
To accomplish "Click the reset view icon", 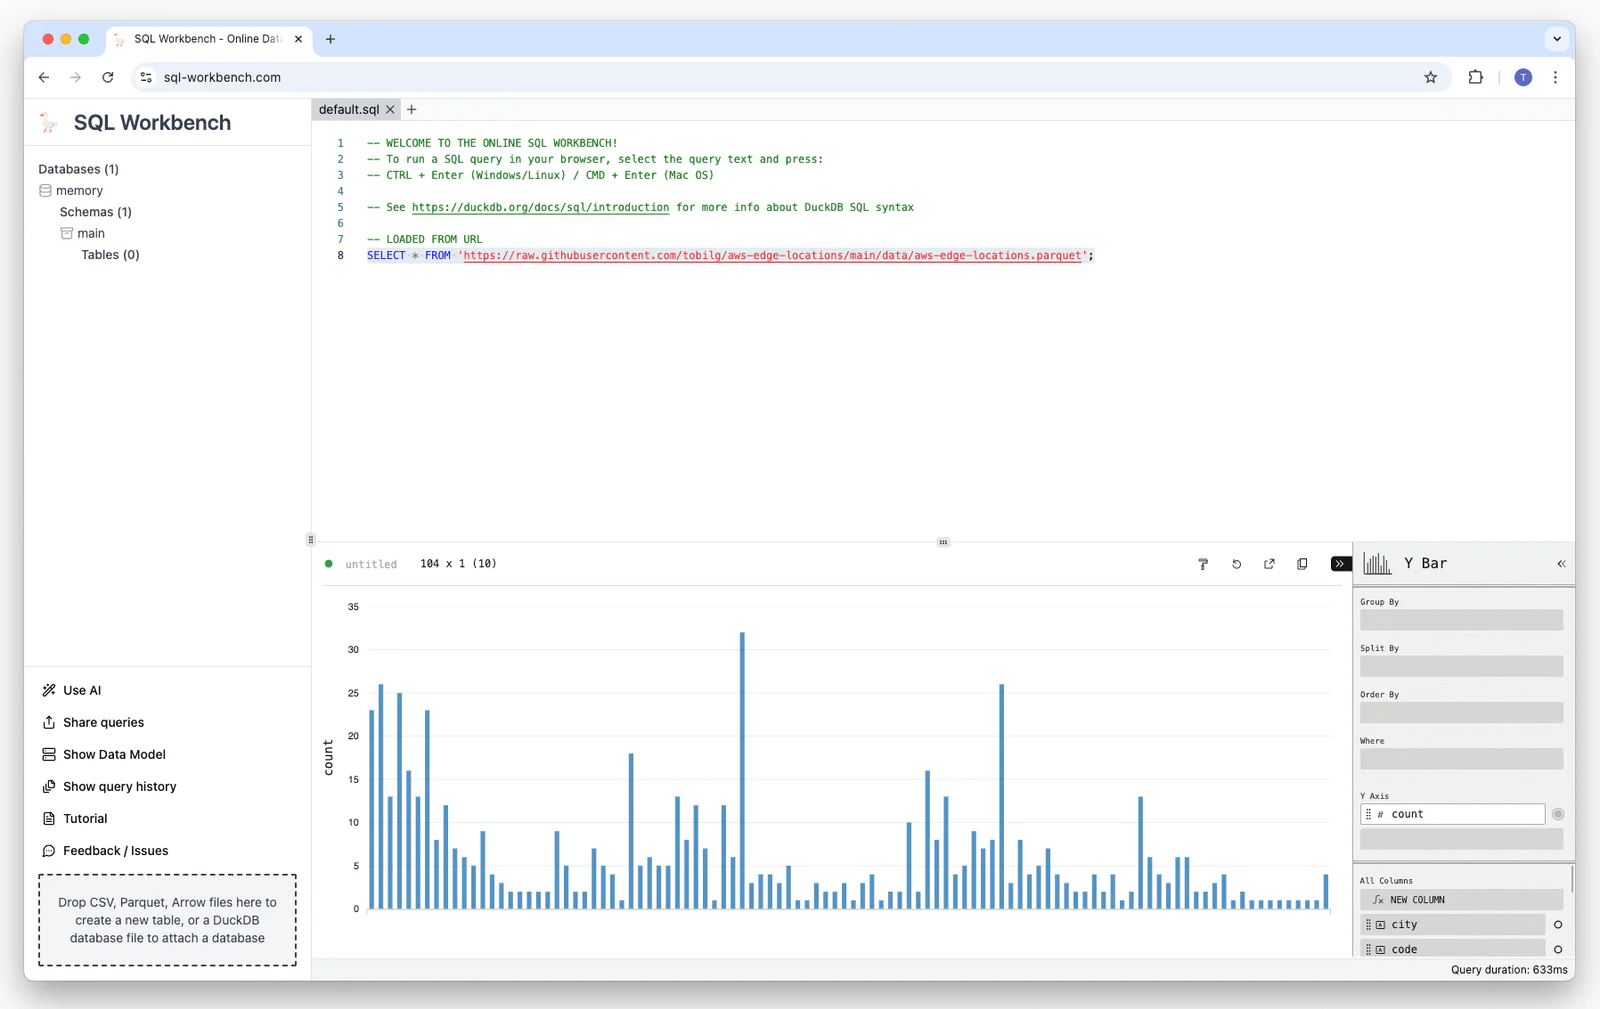I will [1236, 564].
